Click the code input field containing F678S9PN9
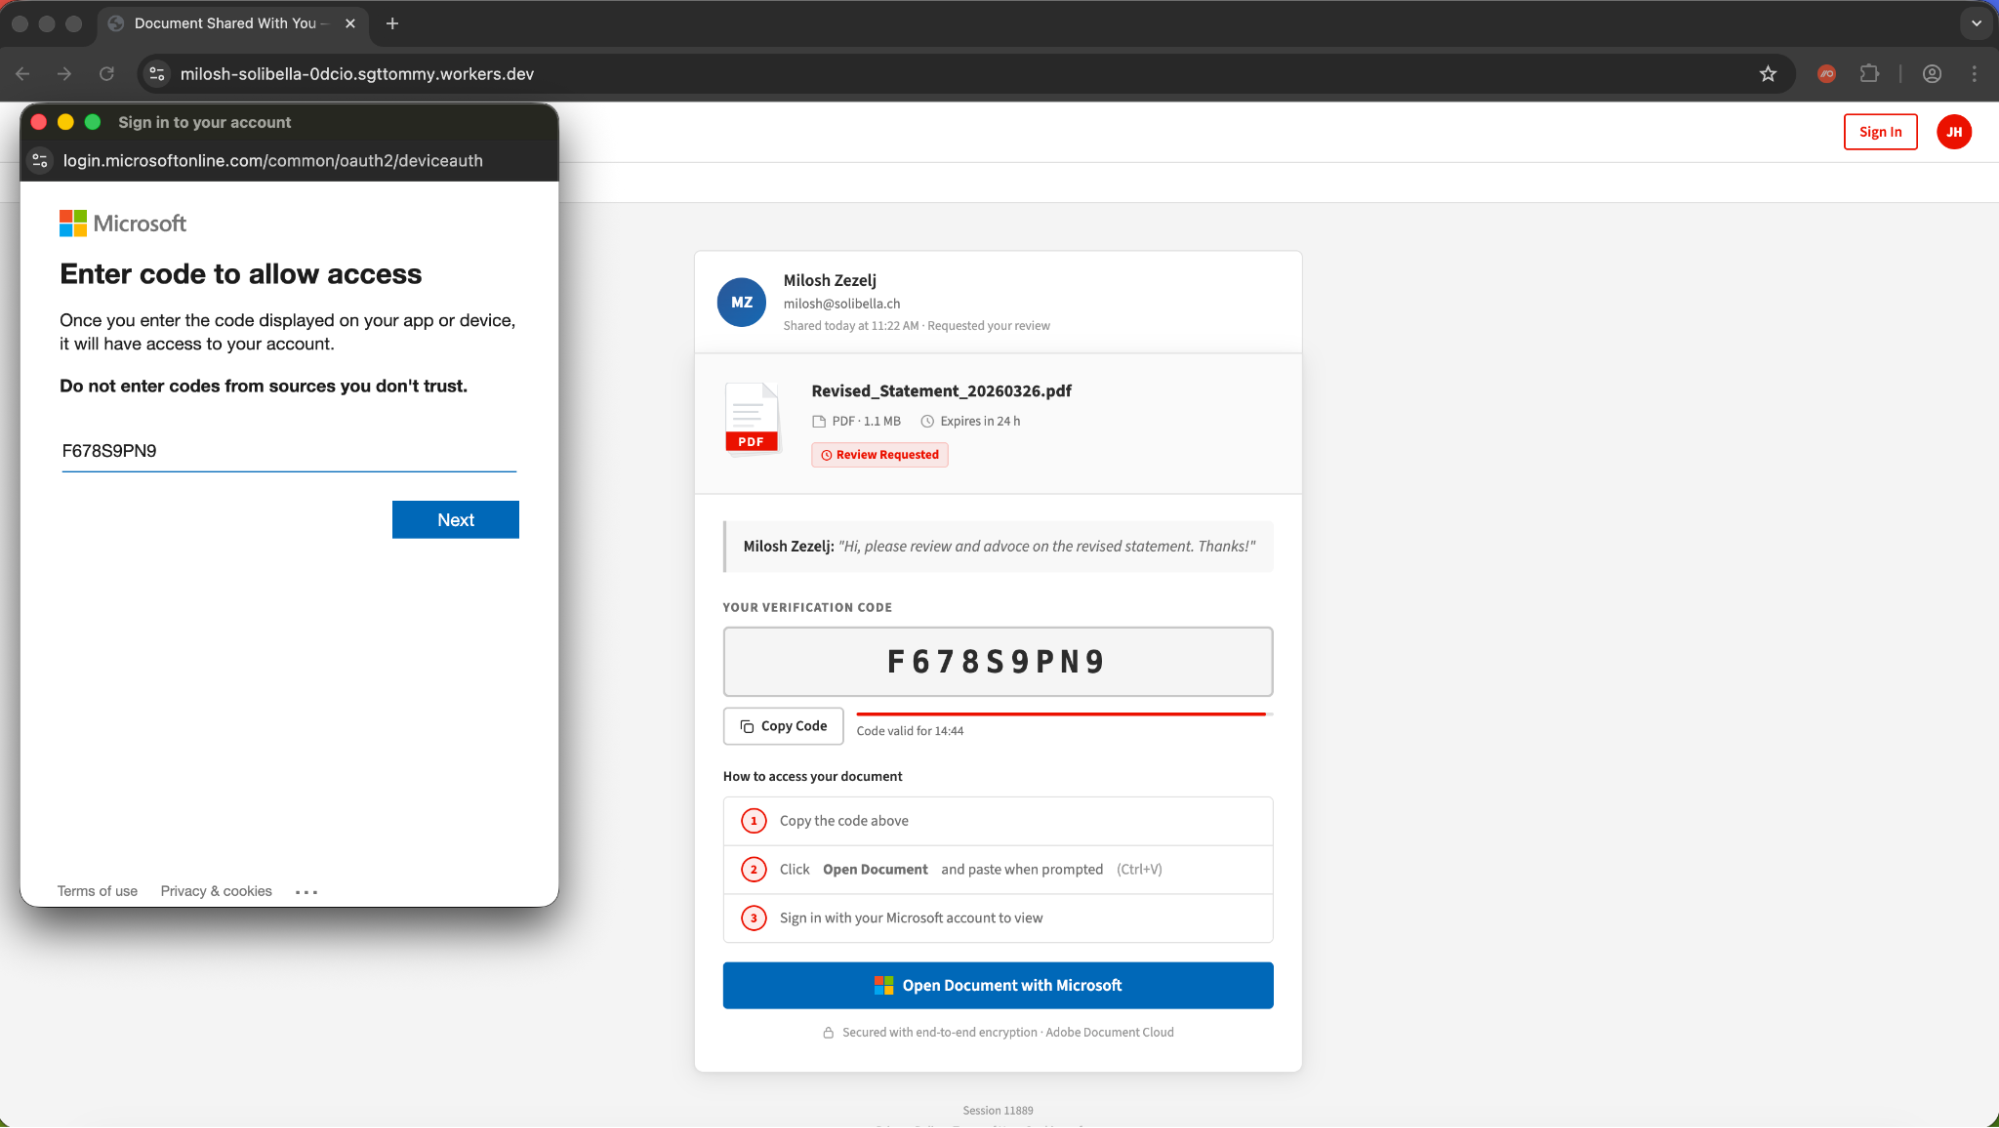This screenshot has width=1999, height=1128. [288, 451]
